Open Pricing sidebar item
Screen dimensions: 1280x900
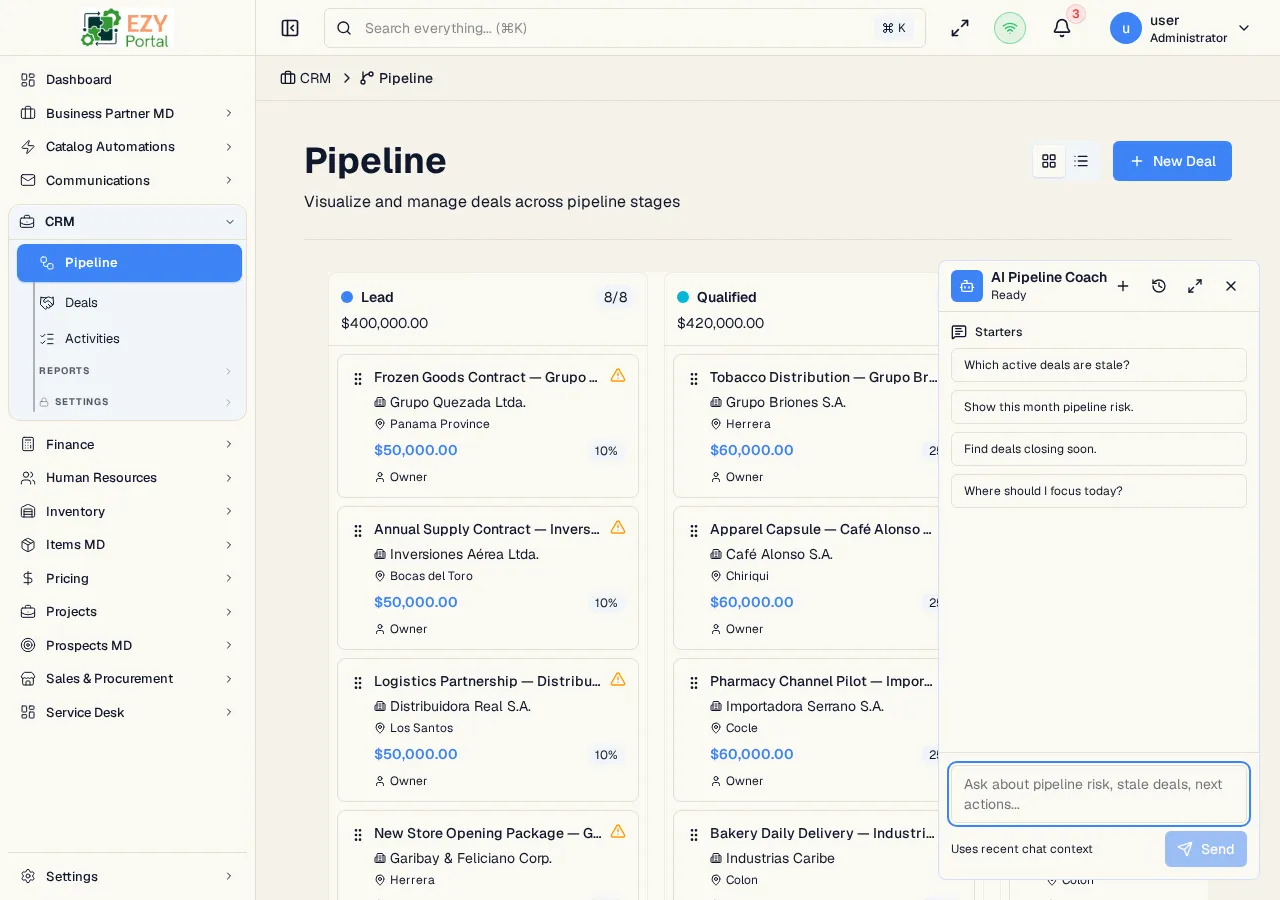[x=127, y=578]
